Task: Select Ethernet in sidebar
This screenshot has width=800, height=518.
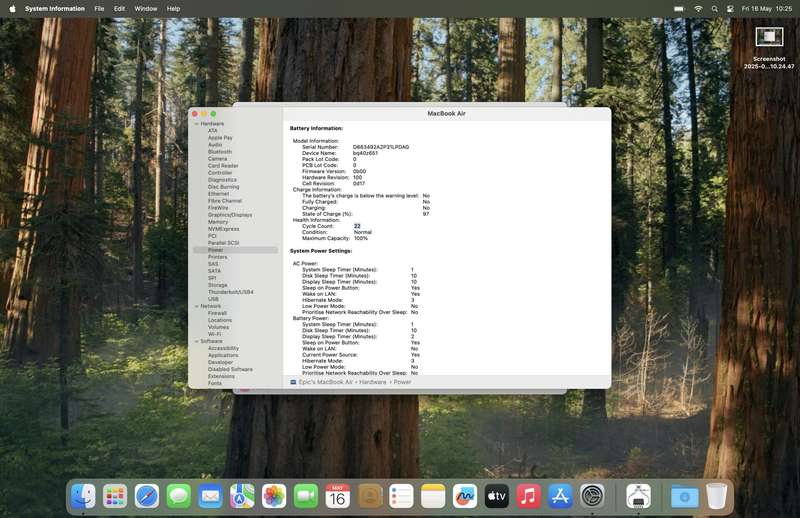Action: [x=218, y=194]
